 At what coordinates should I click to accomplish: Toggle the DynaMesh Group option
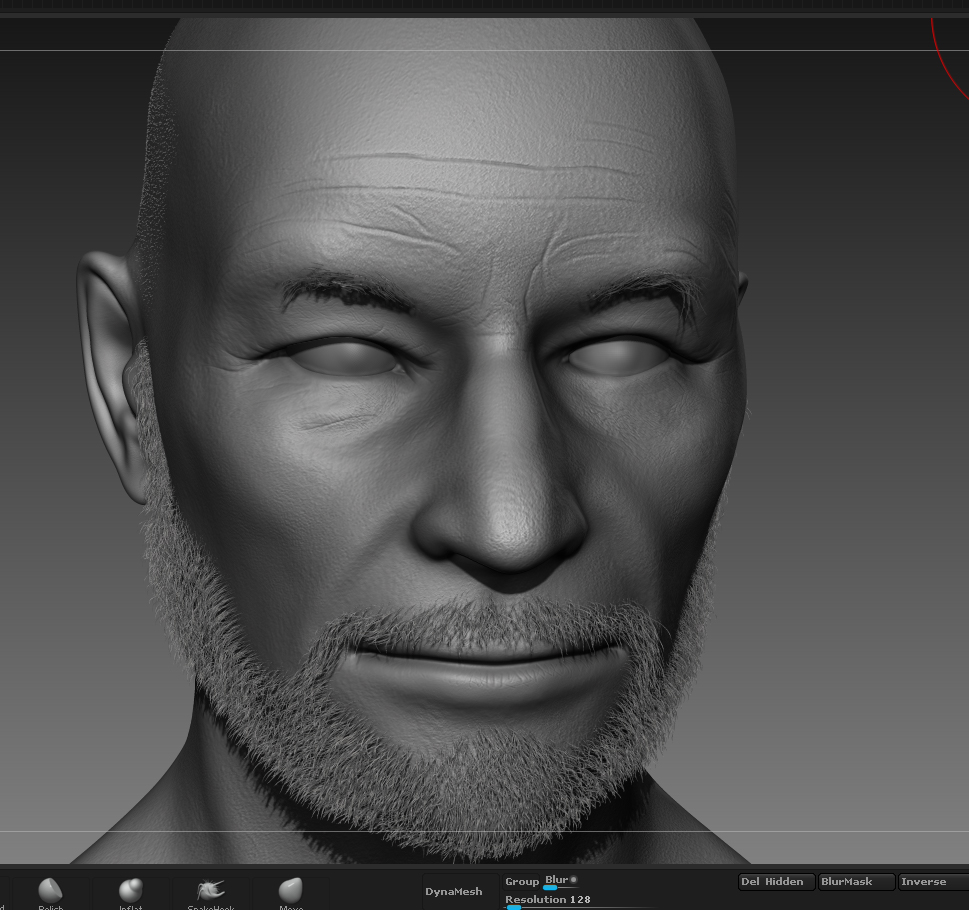[522, 882]
